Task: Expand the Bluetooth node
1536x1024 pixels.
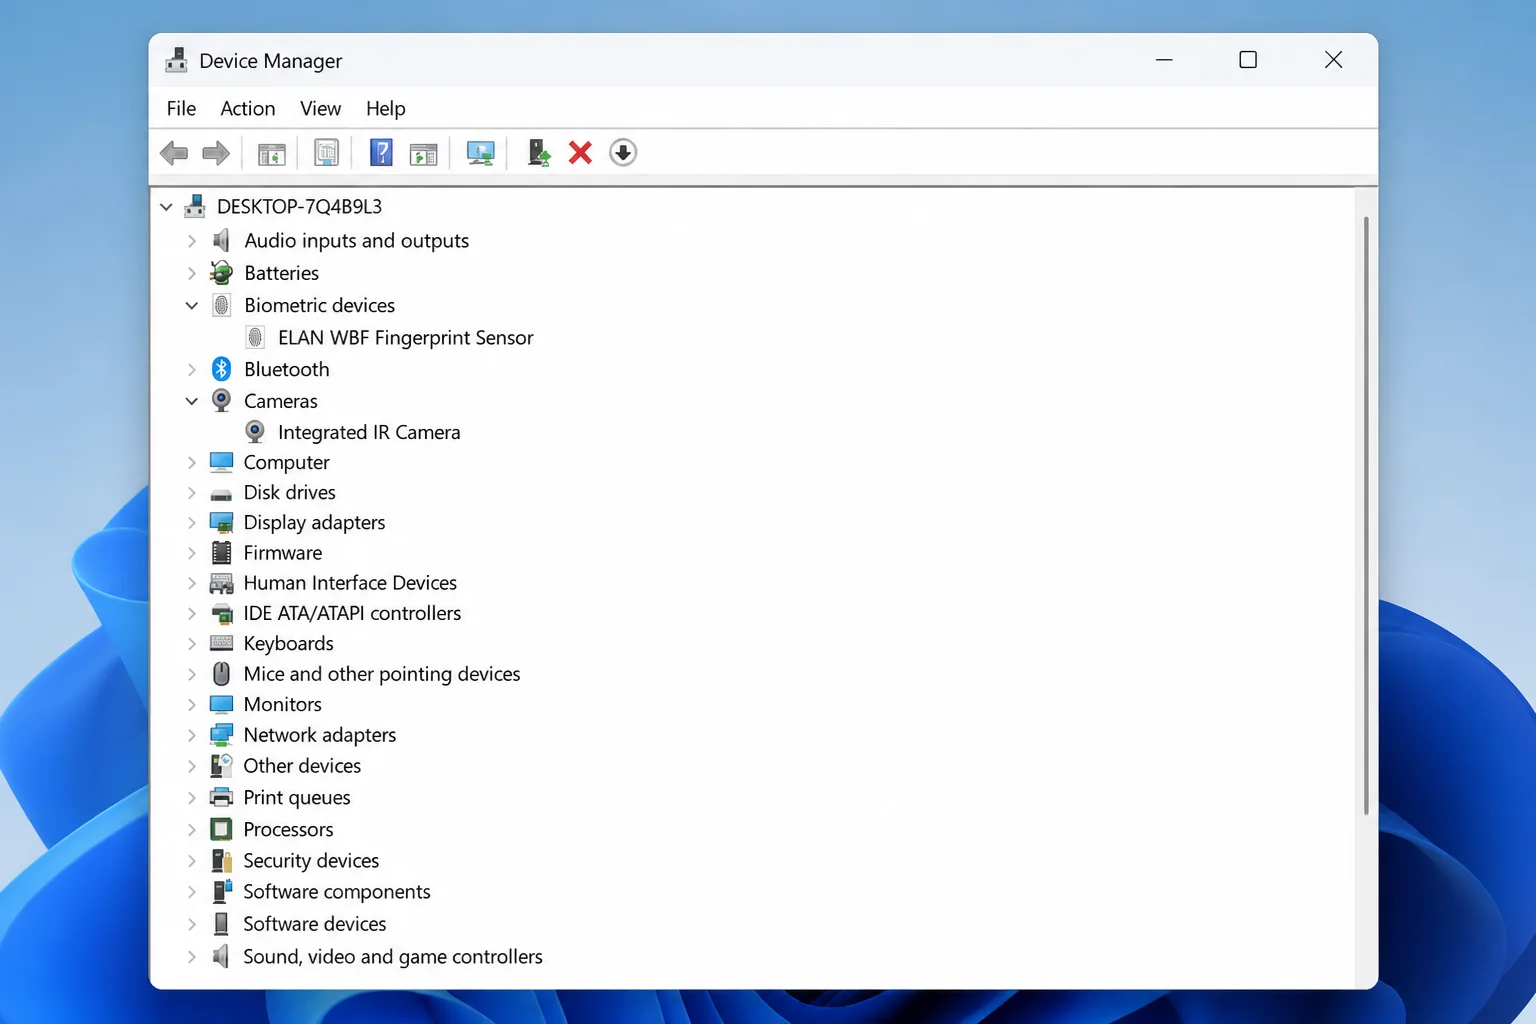Action: pyautogui.click(x=192, y=369)
